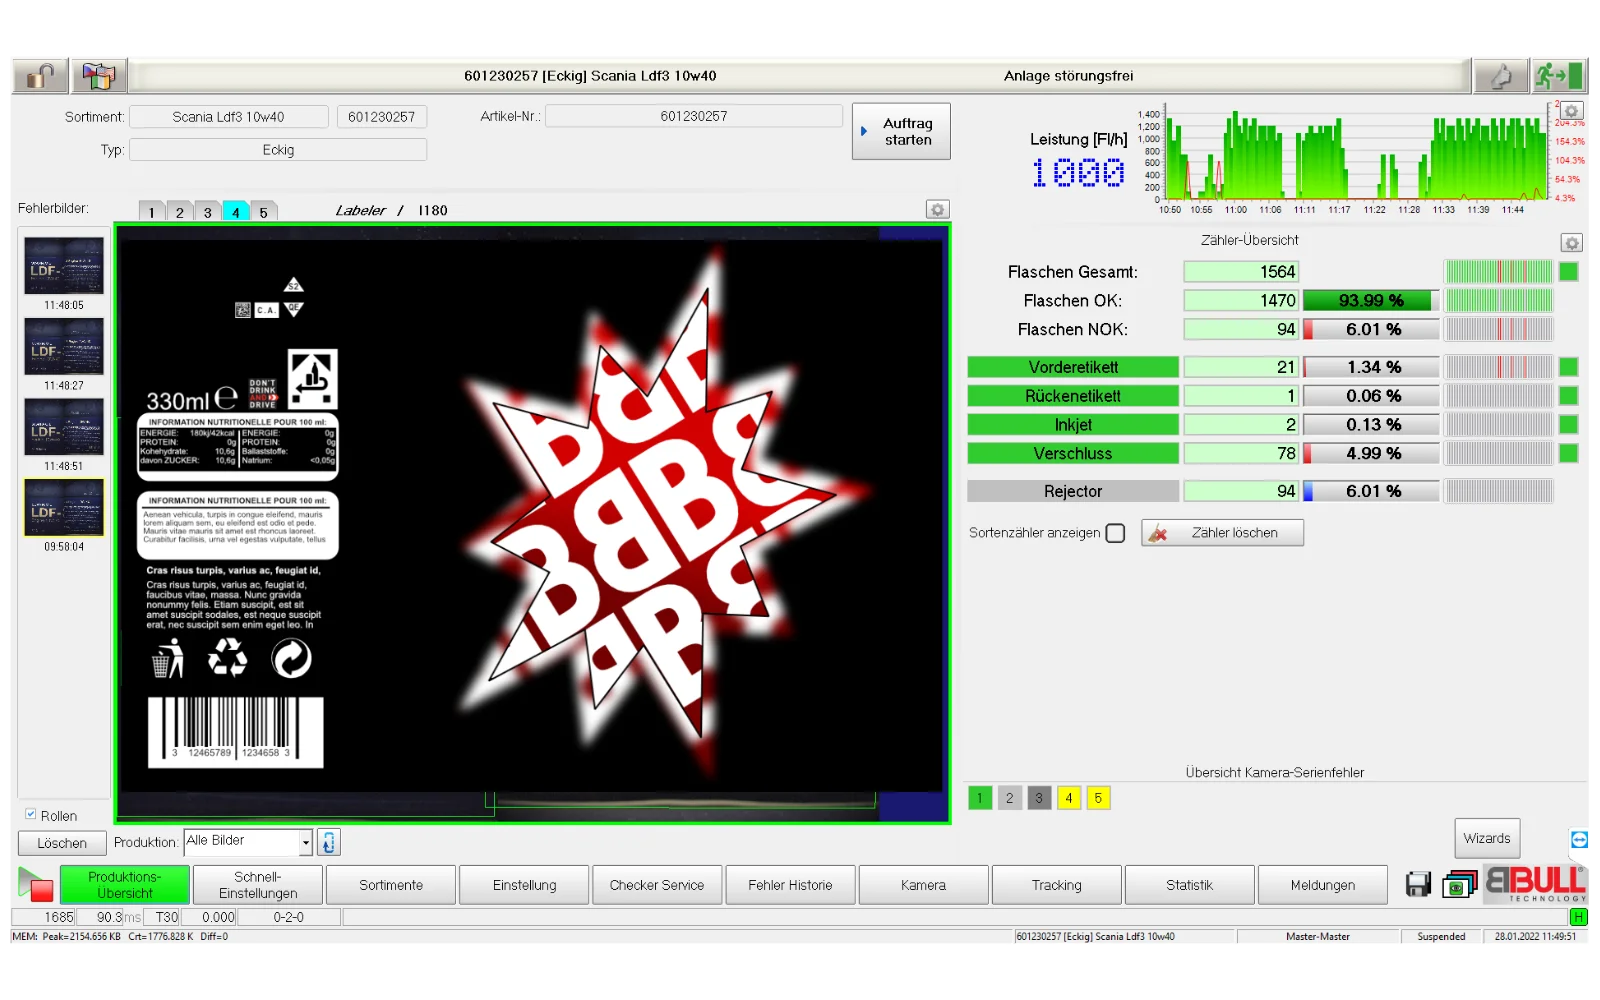The width and height of the screenshot is (1600, 1000).
Task: Open the Kamera tab
Action: pyautogui.click(x=923, y=885)
